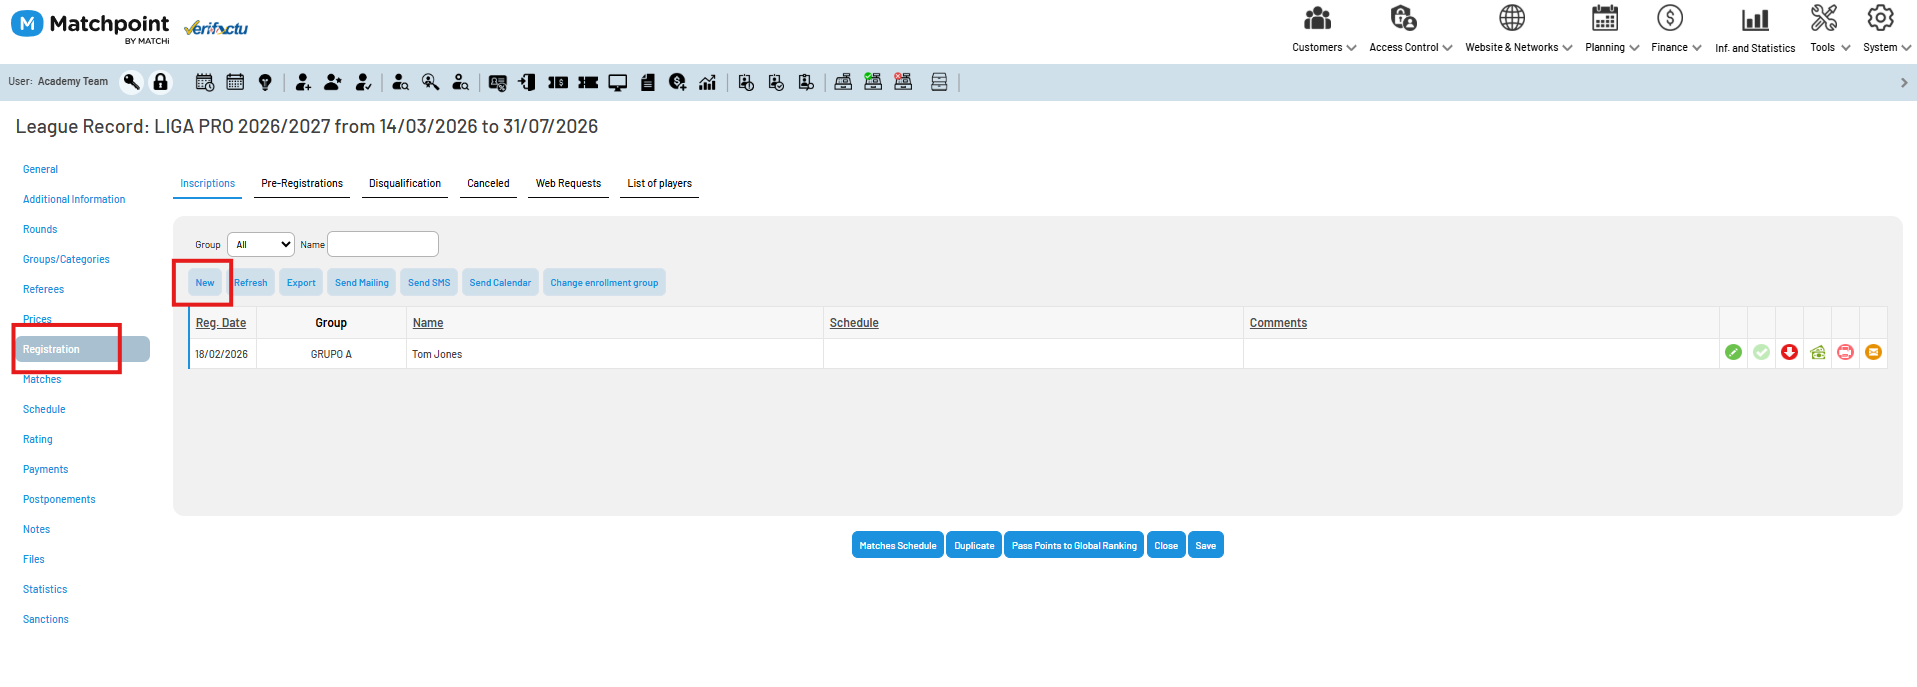Switch to the Canceled tab
The image size is (1917, 687).
coord(488,184)
